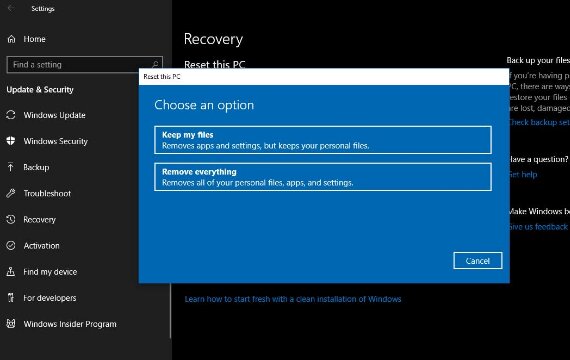Viewport: 570px width, 360px height.
Task: Open the clean installation of Windows link
Action: [x=293, y=299]
